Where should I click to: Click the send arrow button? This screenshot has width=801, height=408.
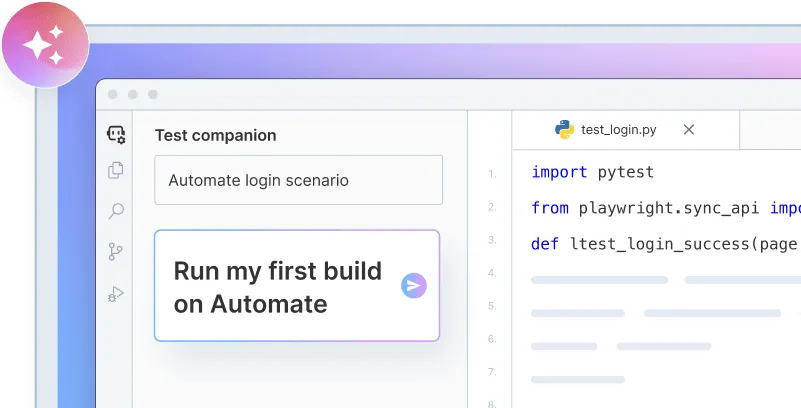pyautogui.click(x=414, y=285)
